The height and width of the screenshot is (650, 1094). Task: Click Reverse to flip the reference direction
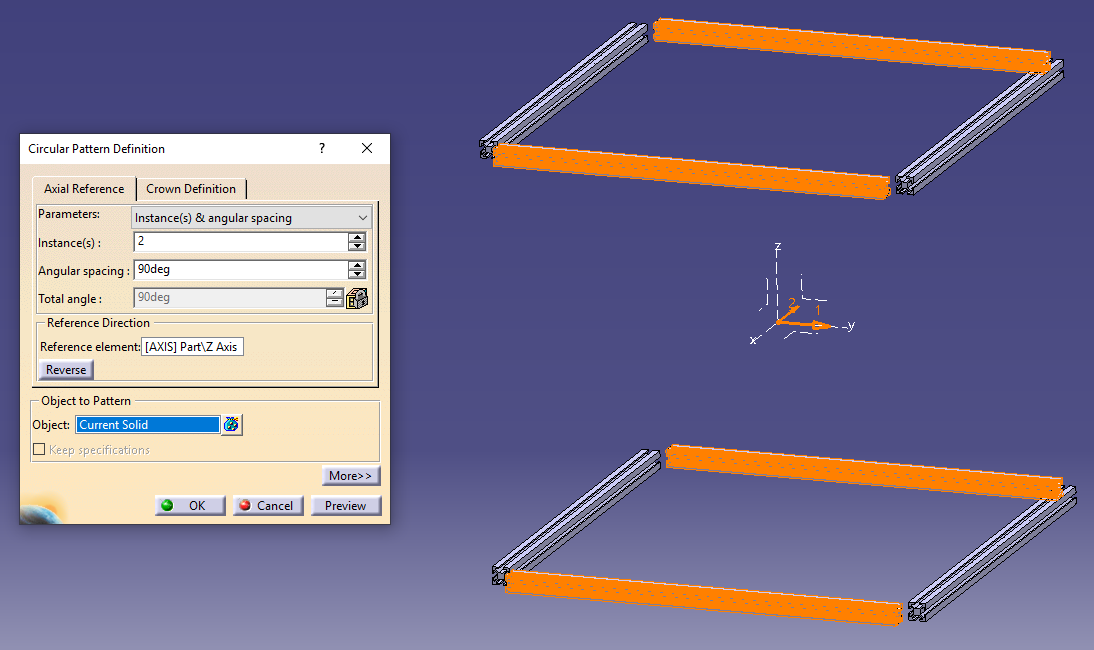click(x=65, y=369)
